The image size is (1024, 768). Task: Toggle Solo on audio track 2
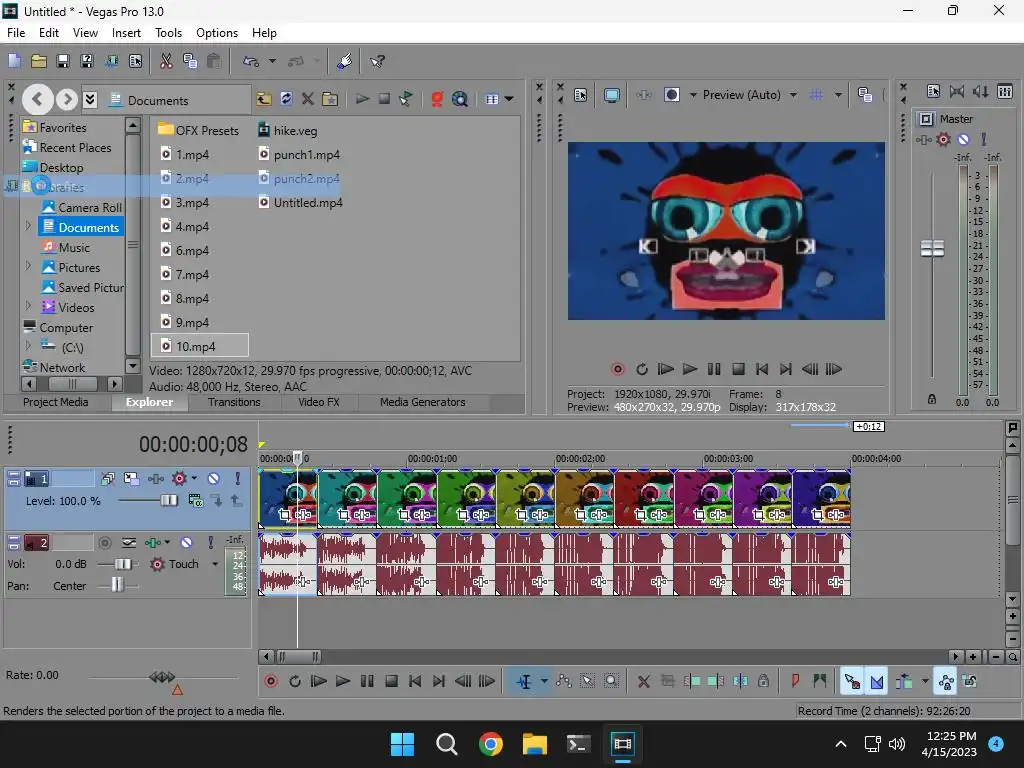pos(211,542)
